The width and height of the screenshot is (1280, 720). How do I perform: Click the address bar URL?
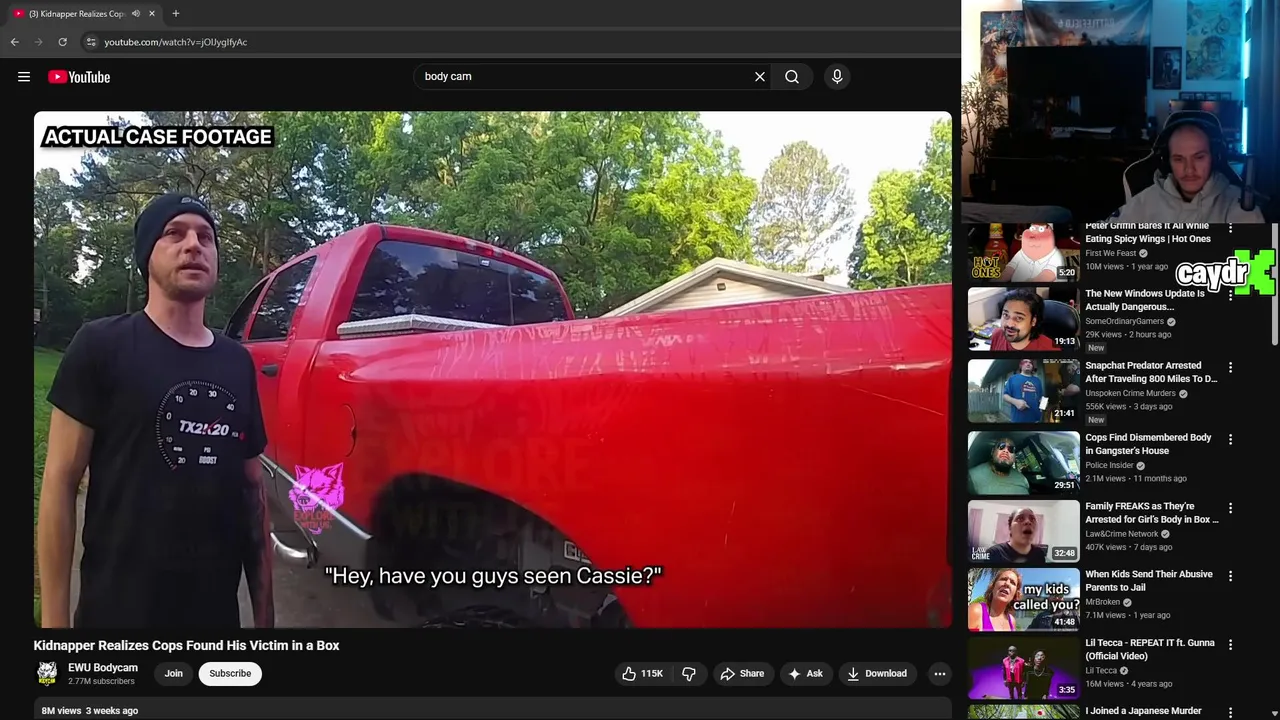click(176, 42)
